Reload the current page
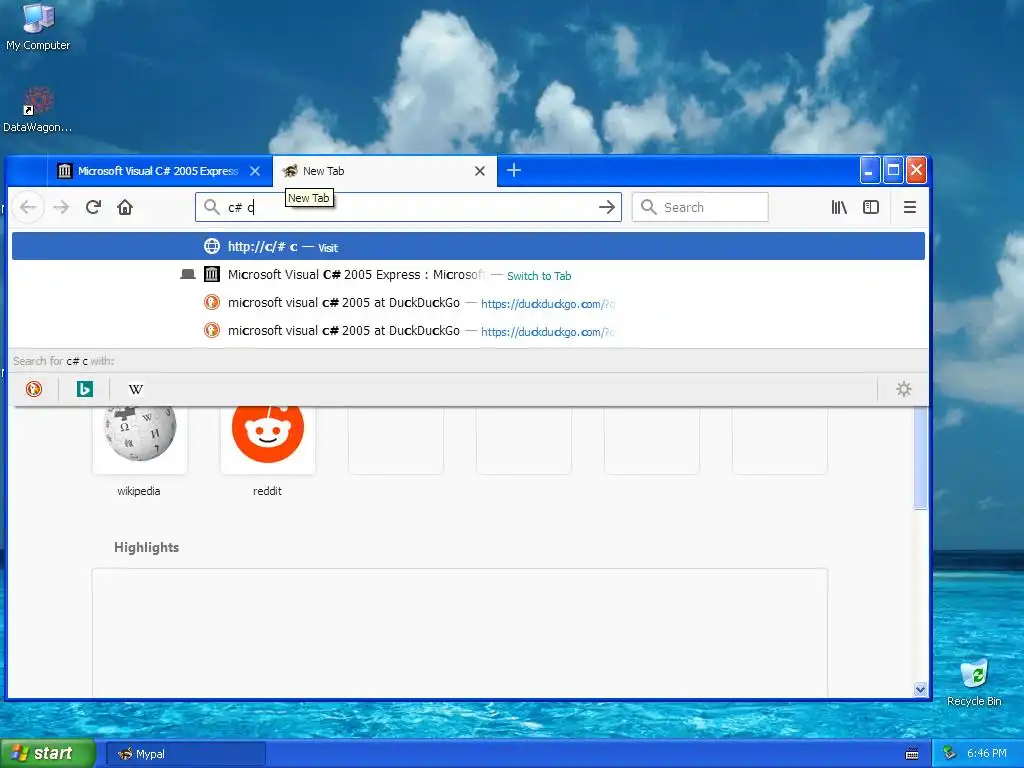This screenshot has width=1024, height=768. 93,207
